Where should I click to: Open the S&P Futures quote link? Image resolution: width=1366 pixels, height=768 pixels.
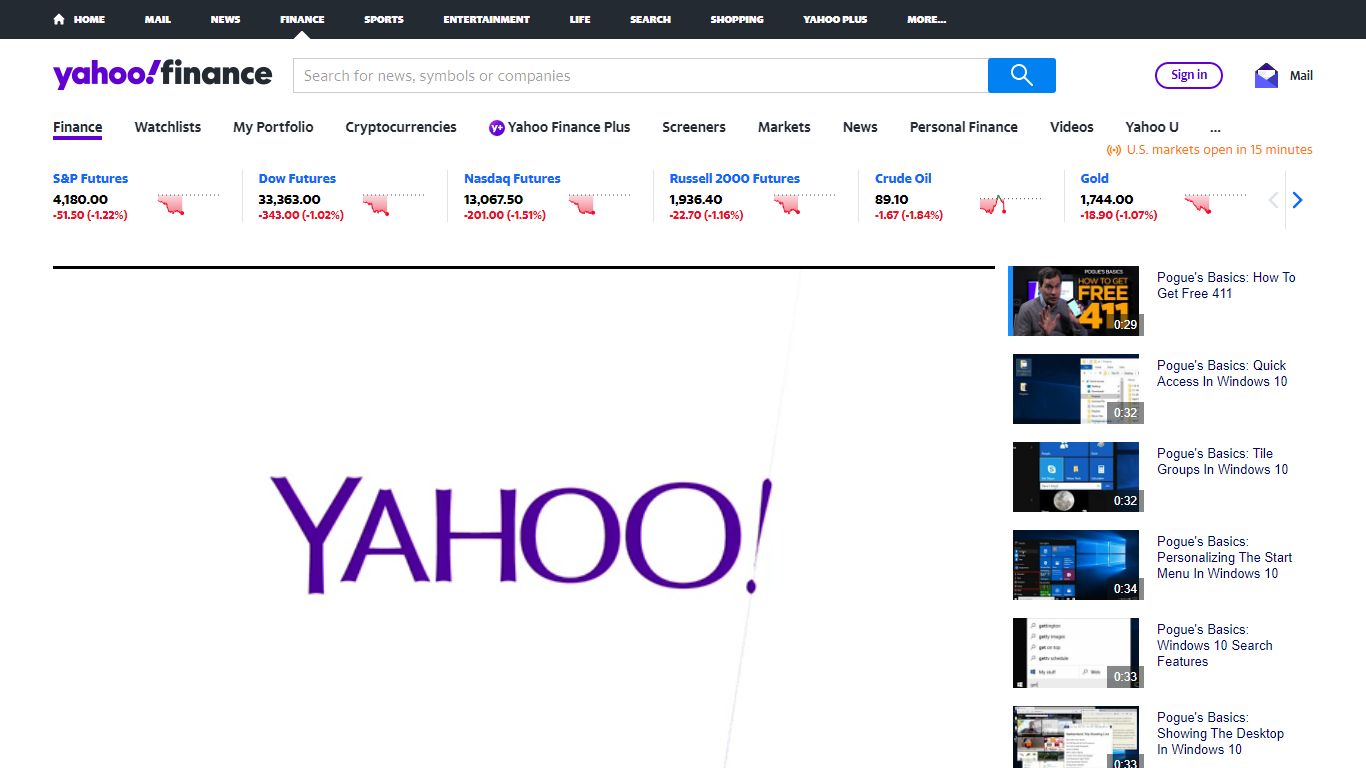[x=91, y=179]
